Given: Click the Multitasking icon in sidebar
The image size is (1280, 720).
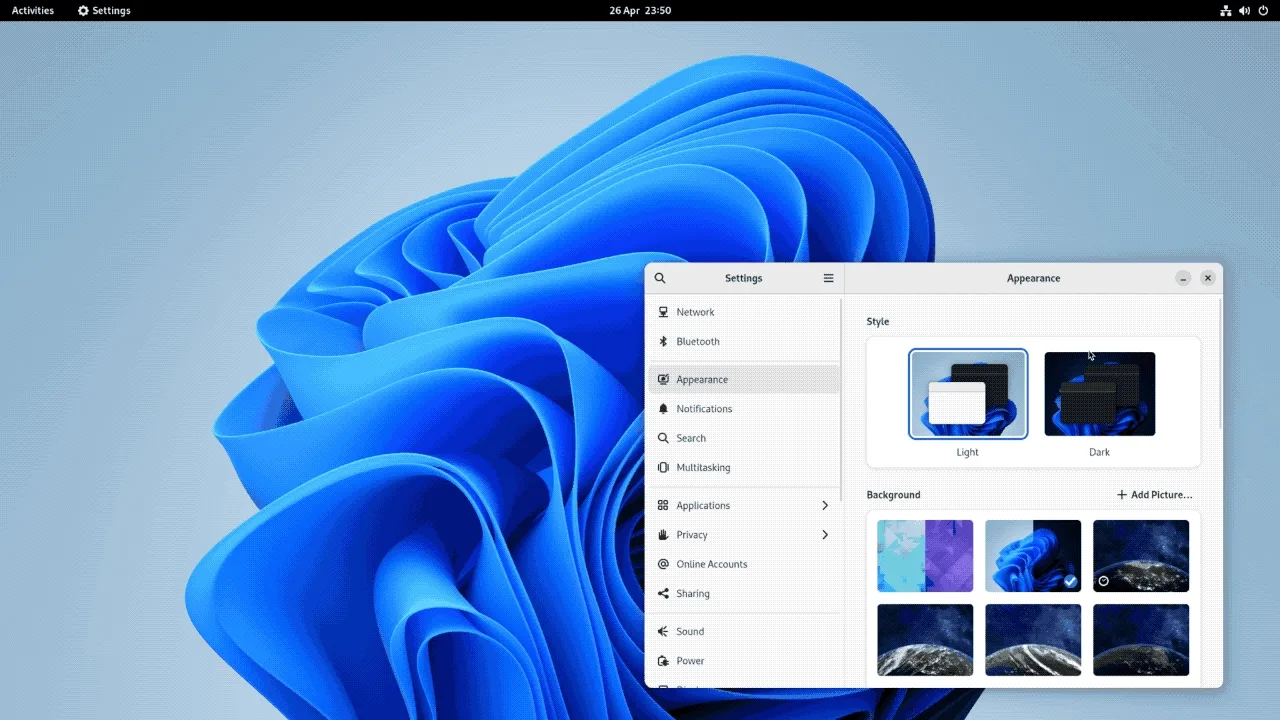Looking at the screenshot, I should click(x=663, y=467).
